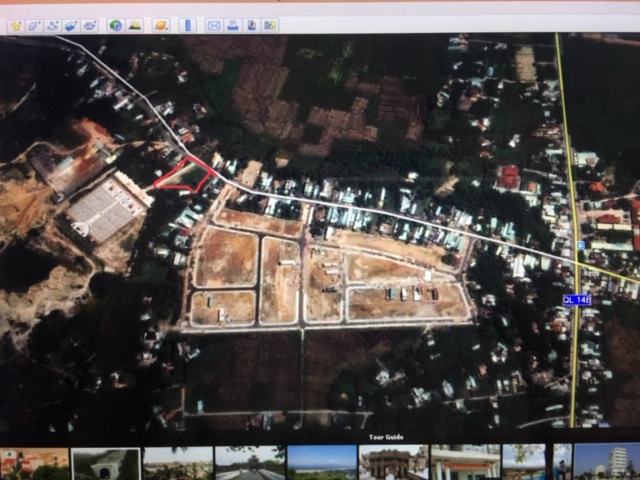Click the View in Google Maps icon
The width and height of the screenshot is (640, 480).
point(269,25)
